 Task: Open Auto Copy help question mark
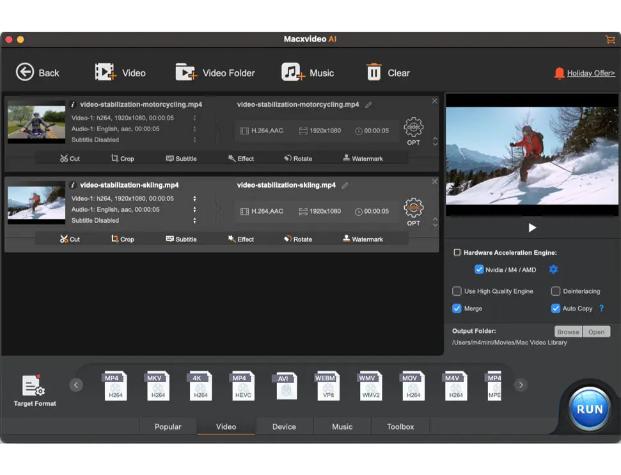[602, 308]
